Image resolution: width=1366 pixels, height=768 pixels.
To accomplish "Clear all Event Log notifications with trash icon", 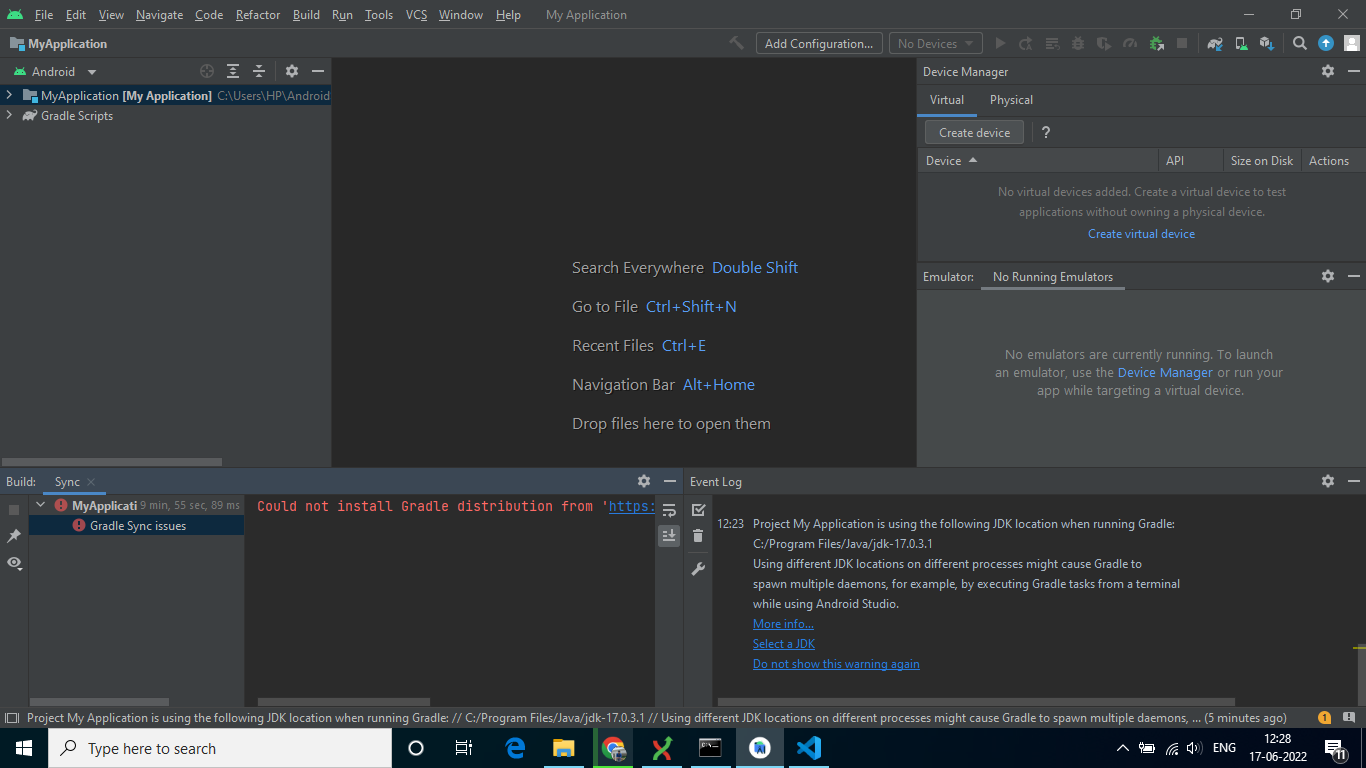I will 698,536.
